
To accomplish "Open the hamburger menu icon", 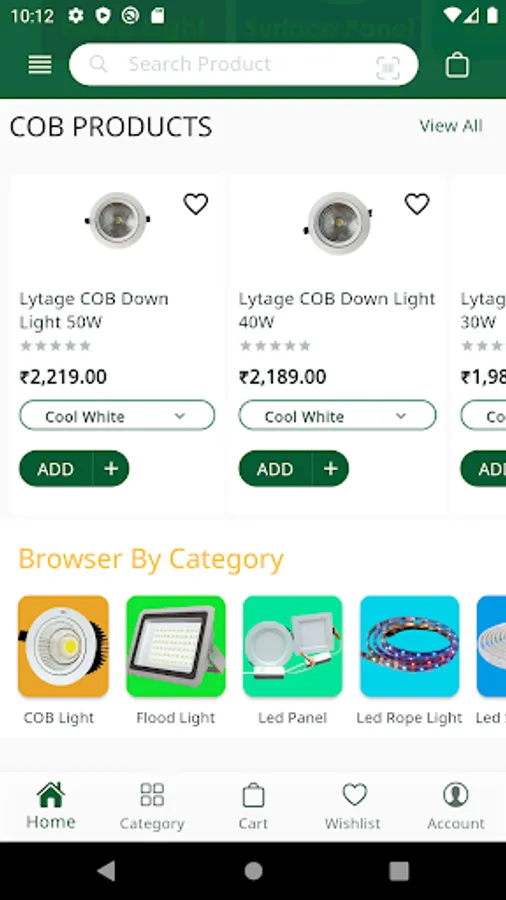I will [x=40, y=64].
